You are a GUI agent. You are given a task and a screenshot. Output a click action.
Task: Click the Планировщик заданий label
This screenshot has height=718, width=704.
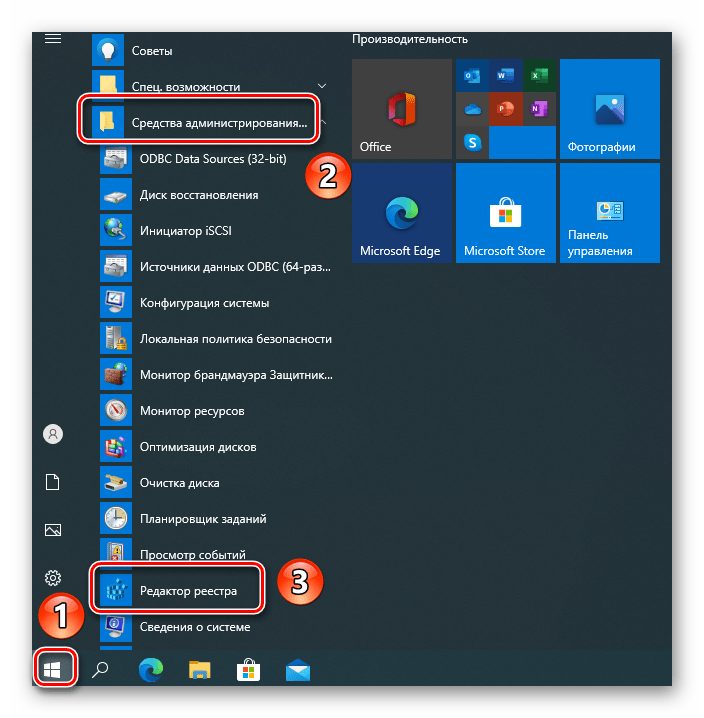[203, 519]
